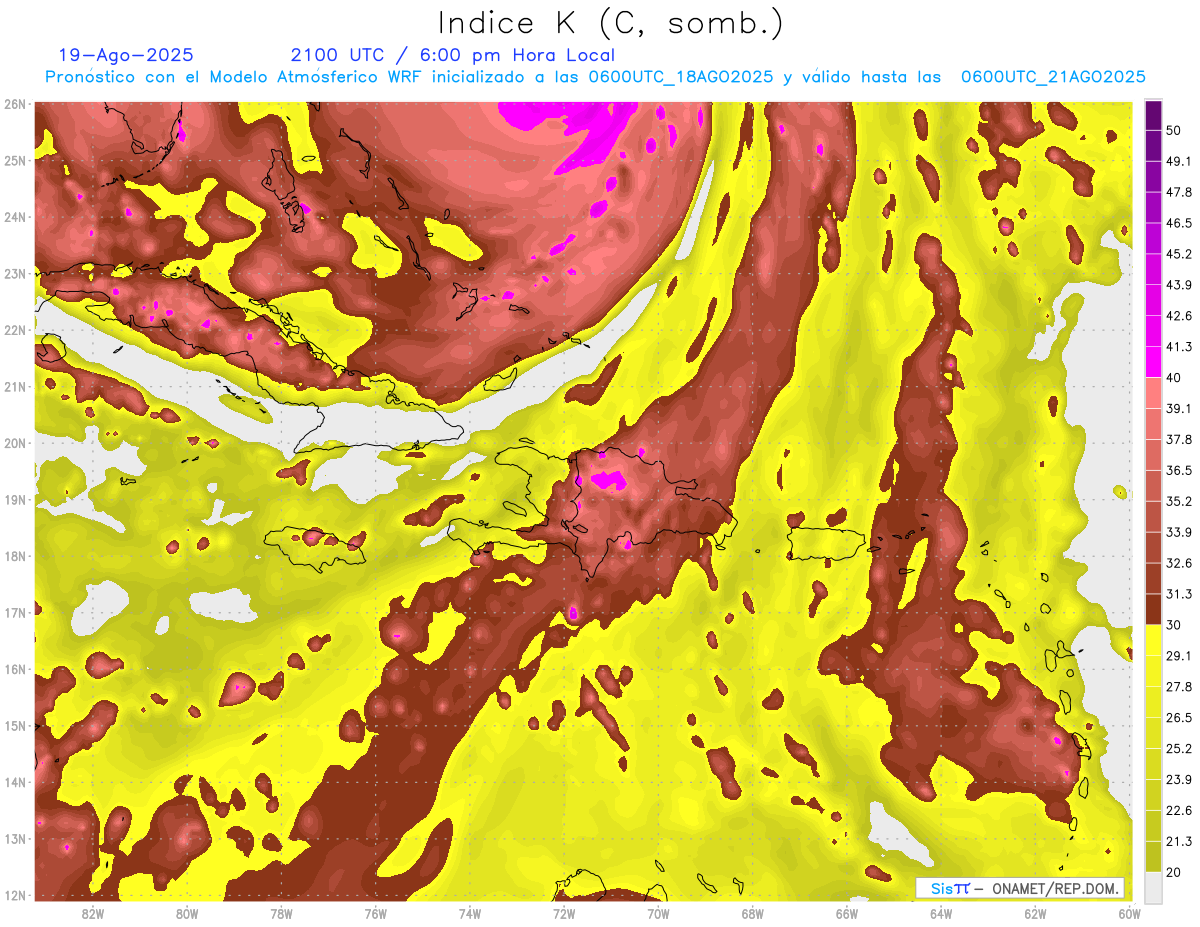Click the colorbar label '27.8'
The width and height of the screenshot is (1200, 927).
click(x=1178, y=686)
